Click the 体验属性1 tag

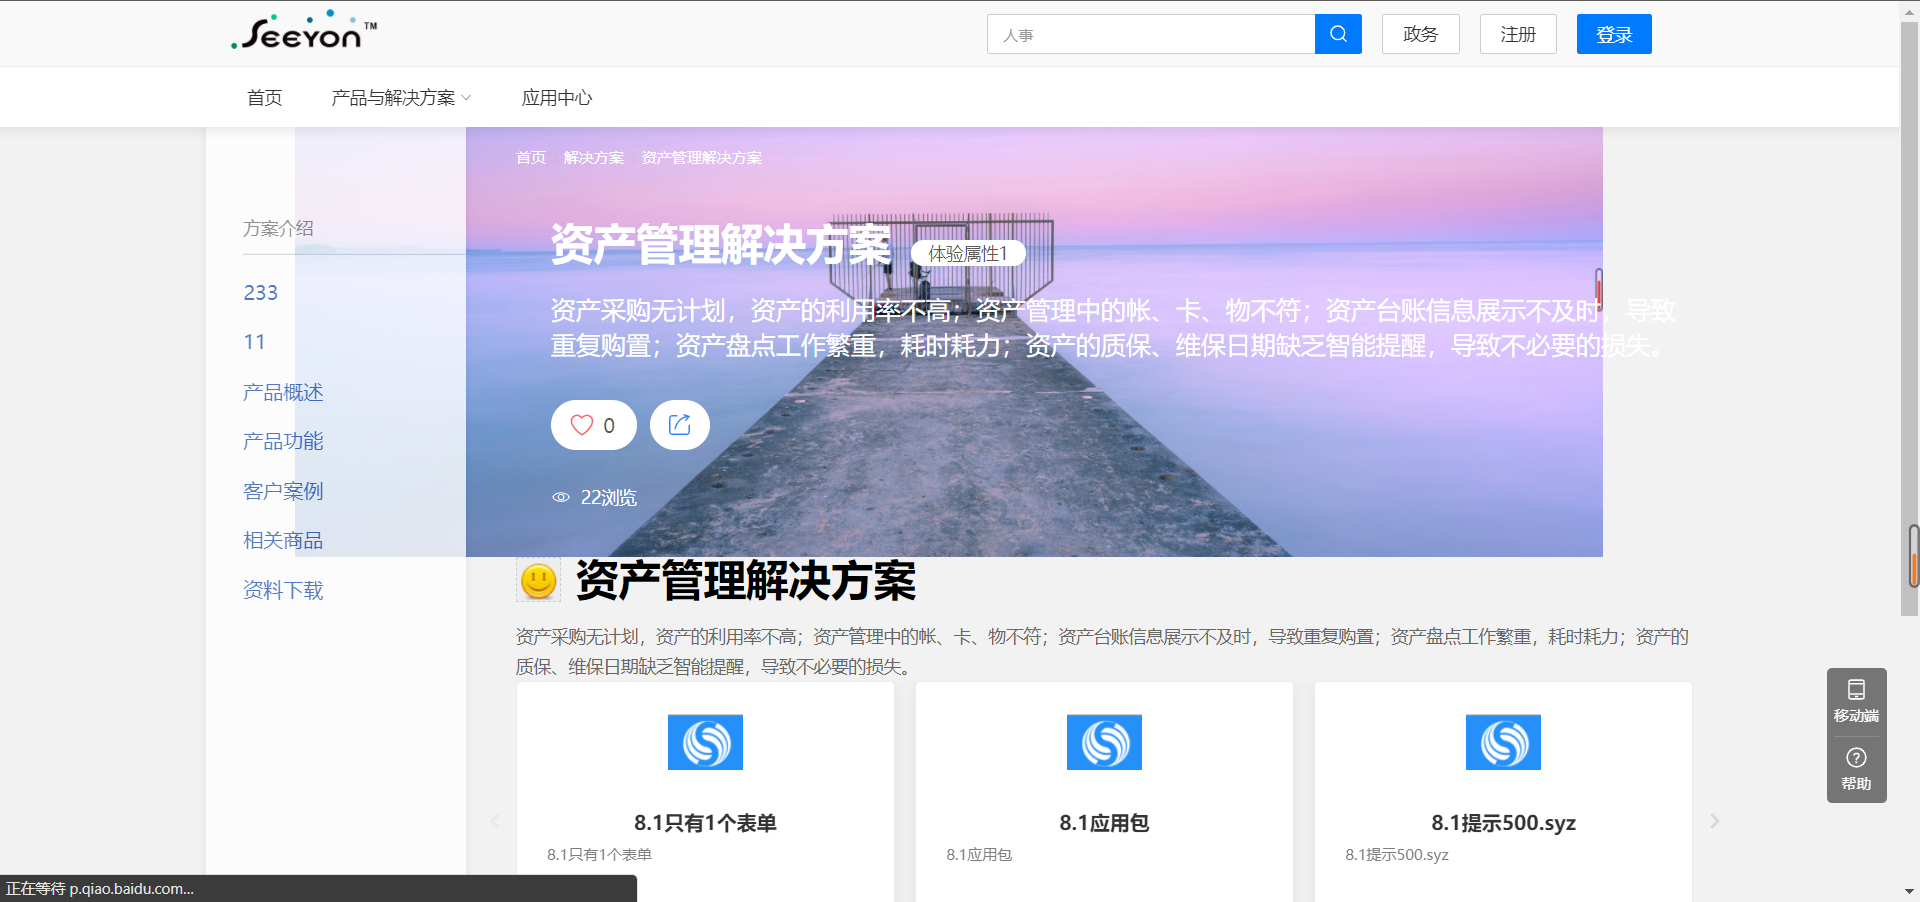click(968, 254)
